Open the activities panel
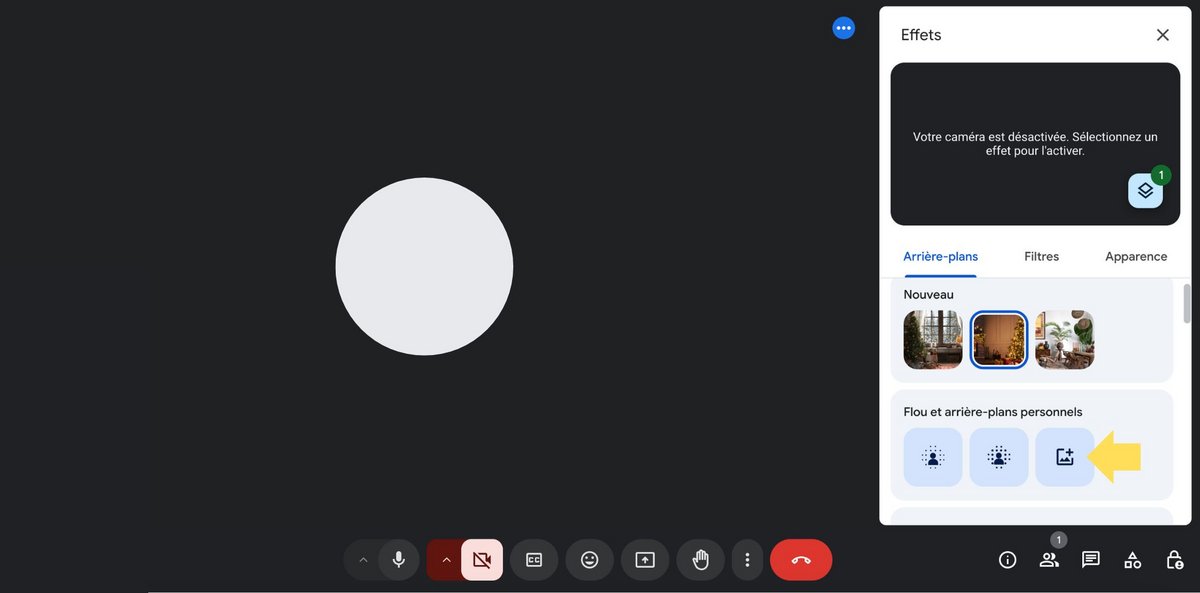 tap(1133, 560)
